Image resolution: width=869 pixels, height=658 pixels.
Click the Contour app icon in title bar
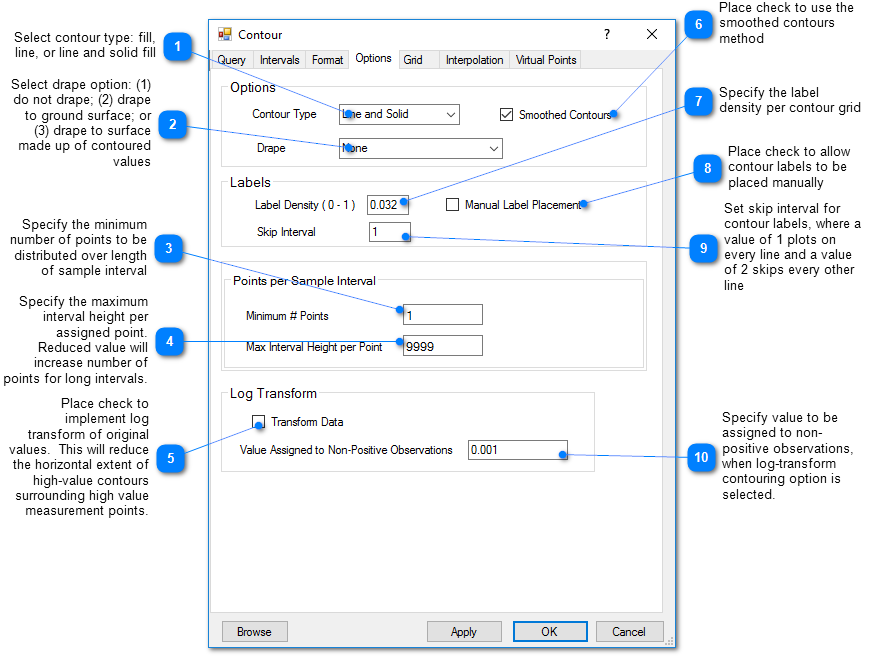pos(225,34)
